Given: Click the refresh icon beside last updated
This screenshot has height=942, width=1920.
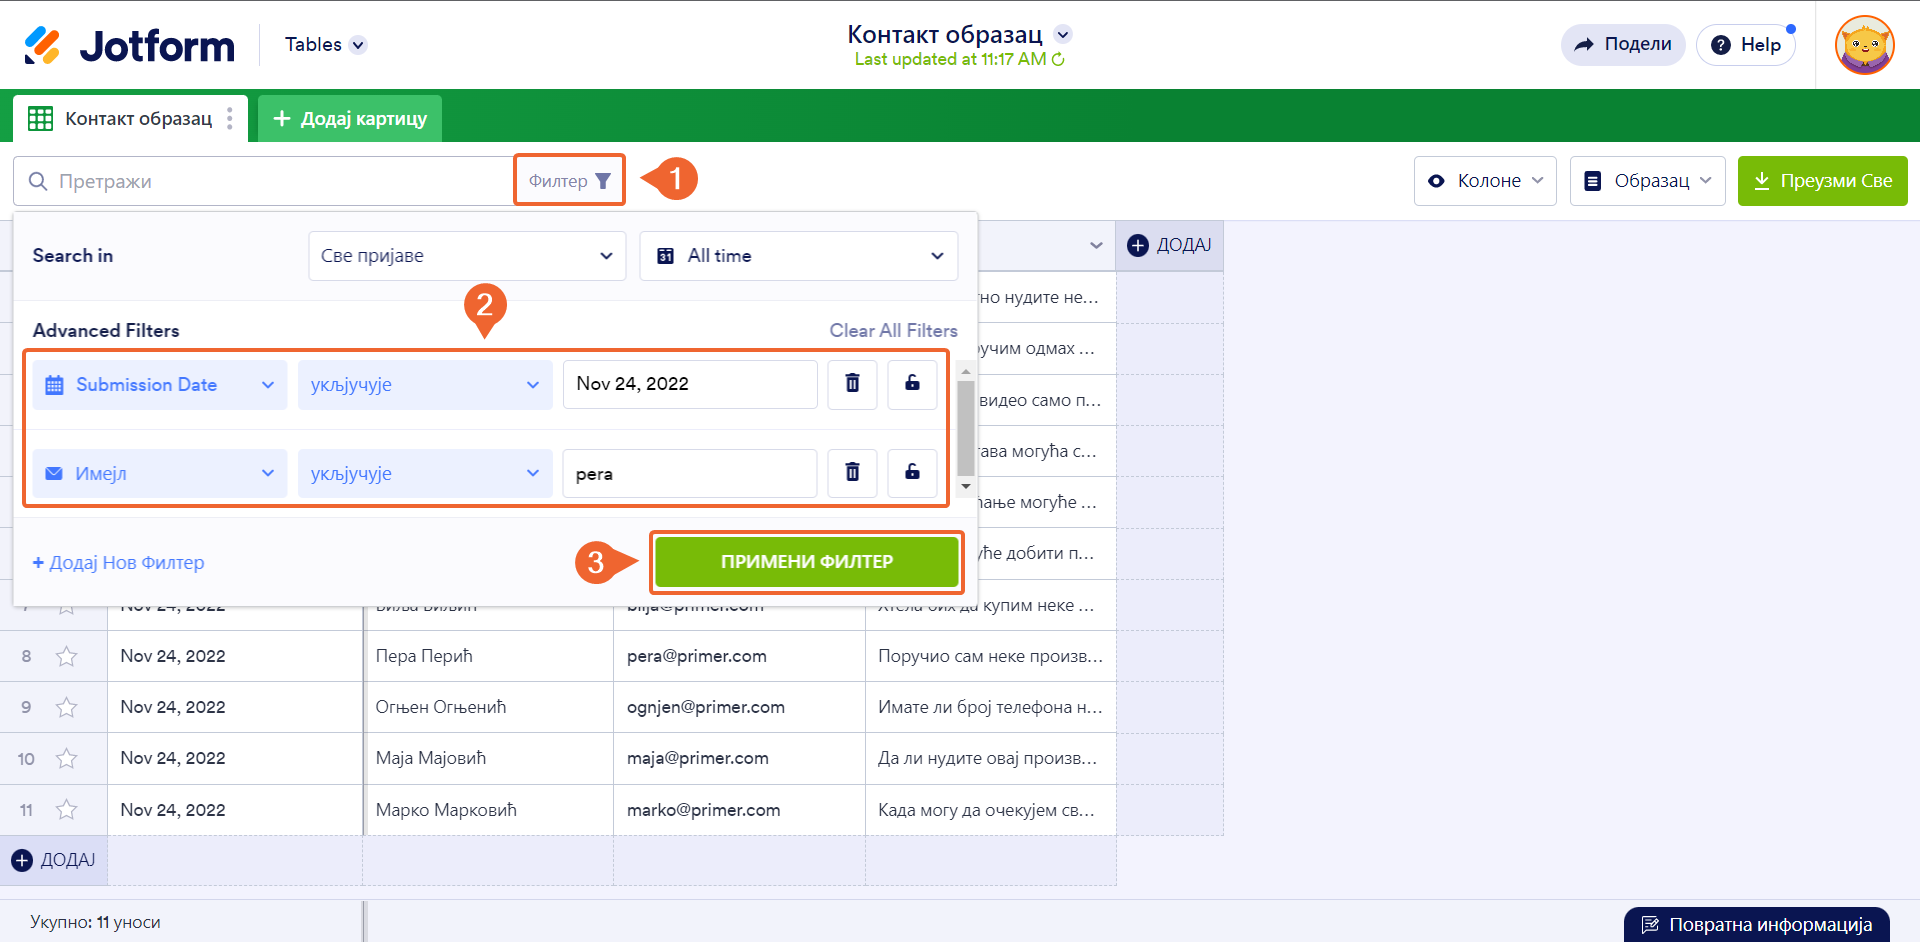Looking at the screenshot, I should click(x=1058, y=60).
